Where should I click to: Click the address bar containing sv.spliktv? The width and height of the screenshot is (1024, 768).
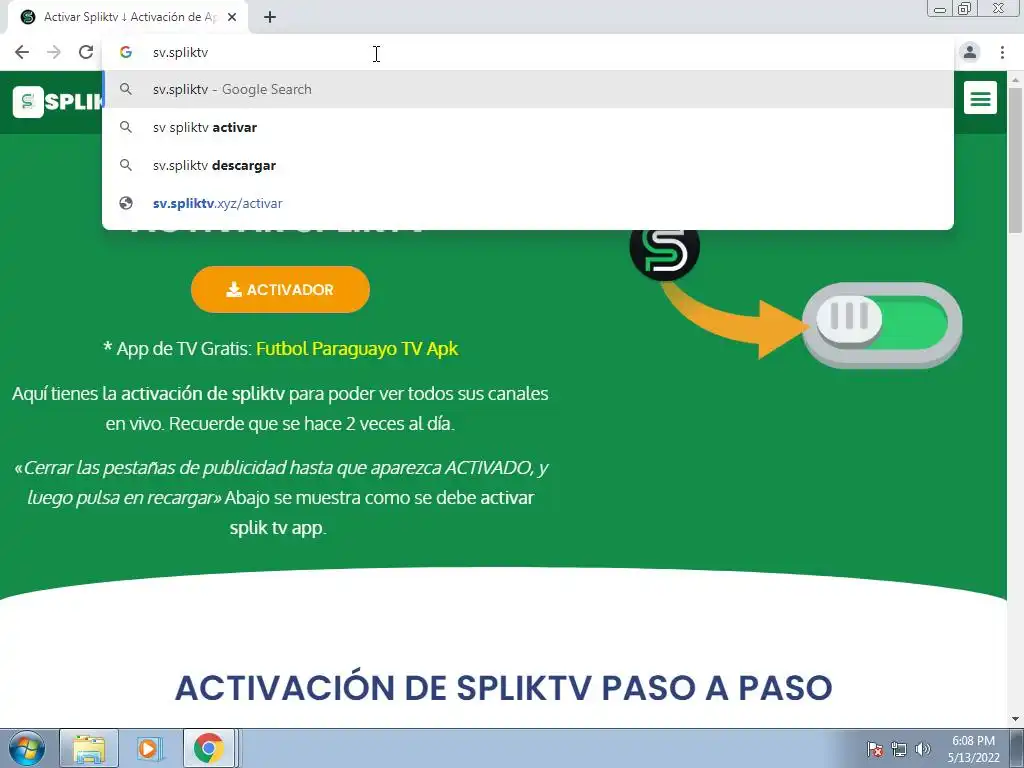pyautogui.click(x=528, y=52)
